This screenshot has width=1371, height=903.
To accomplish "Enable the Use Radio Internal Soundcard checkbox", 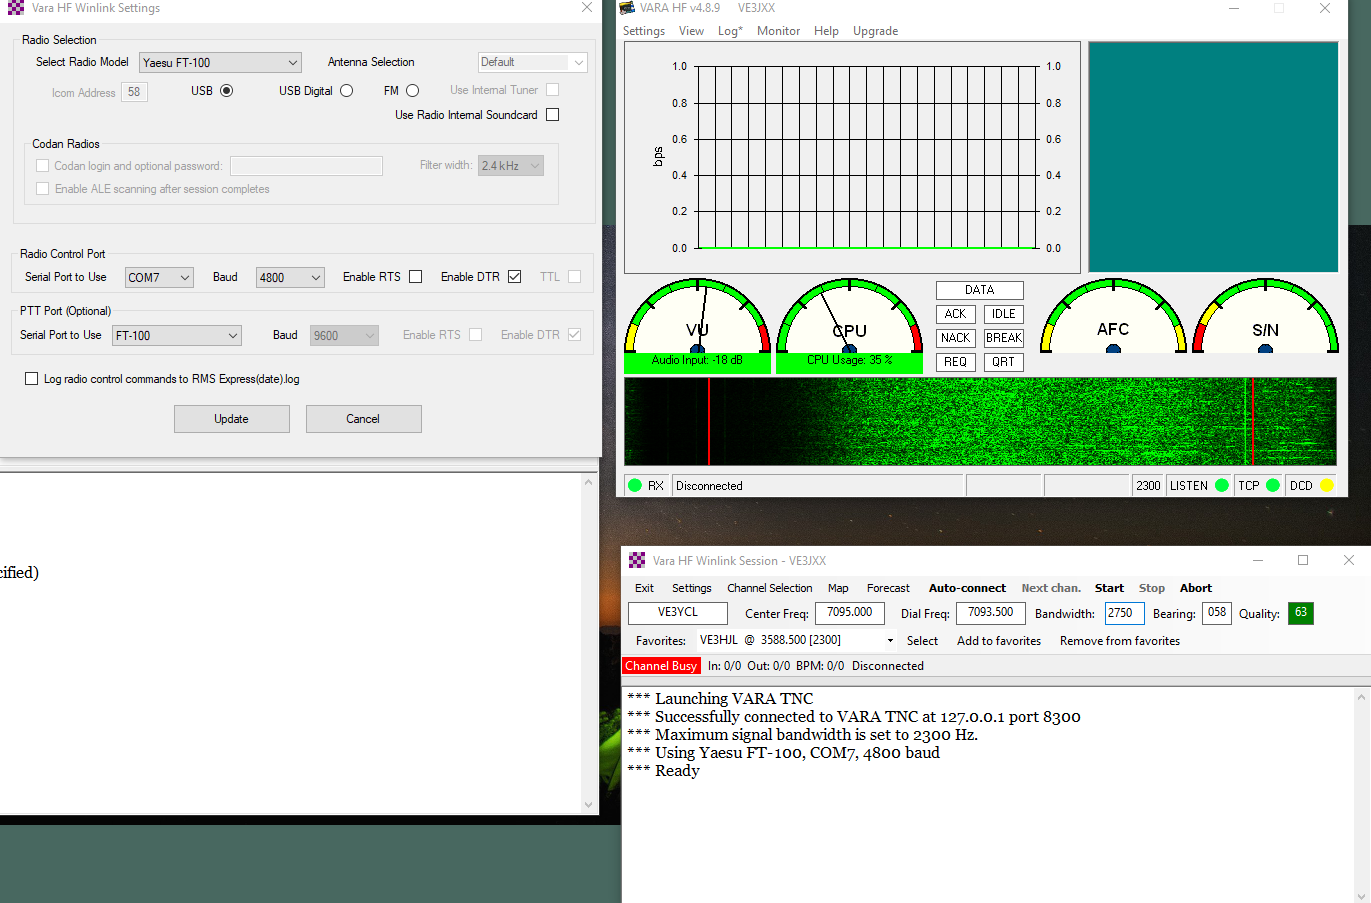I will coord(553,115).
